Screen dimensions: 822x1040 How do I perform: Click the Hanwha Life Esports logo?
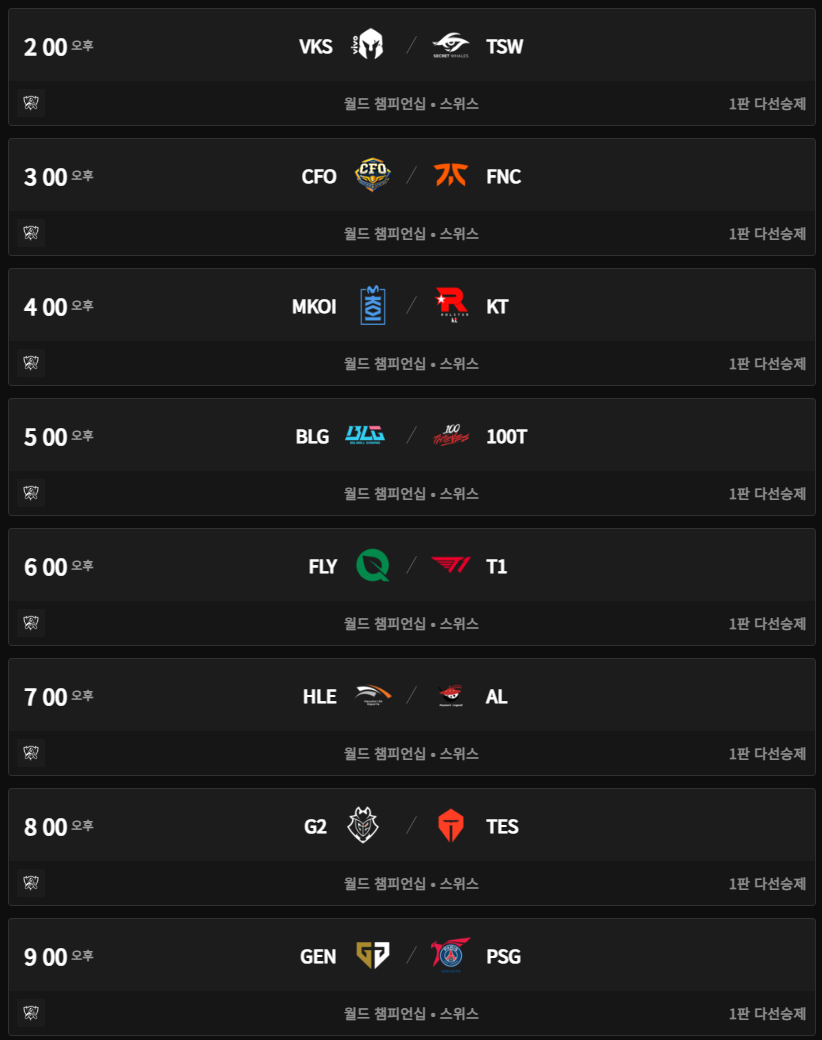click(x=373, y=696)
